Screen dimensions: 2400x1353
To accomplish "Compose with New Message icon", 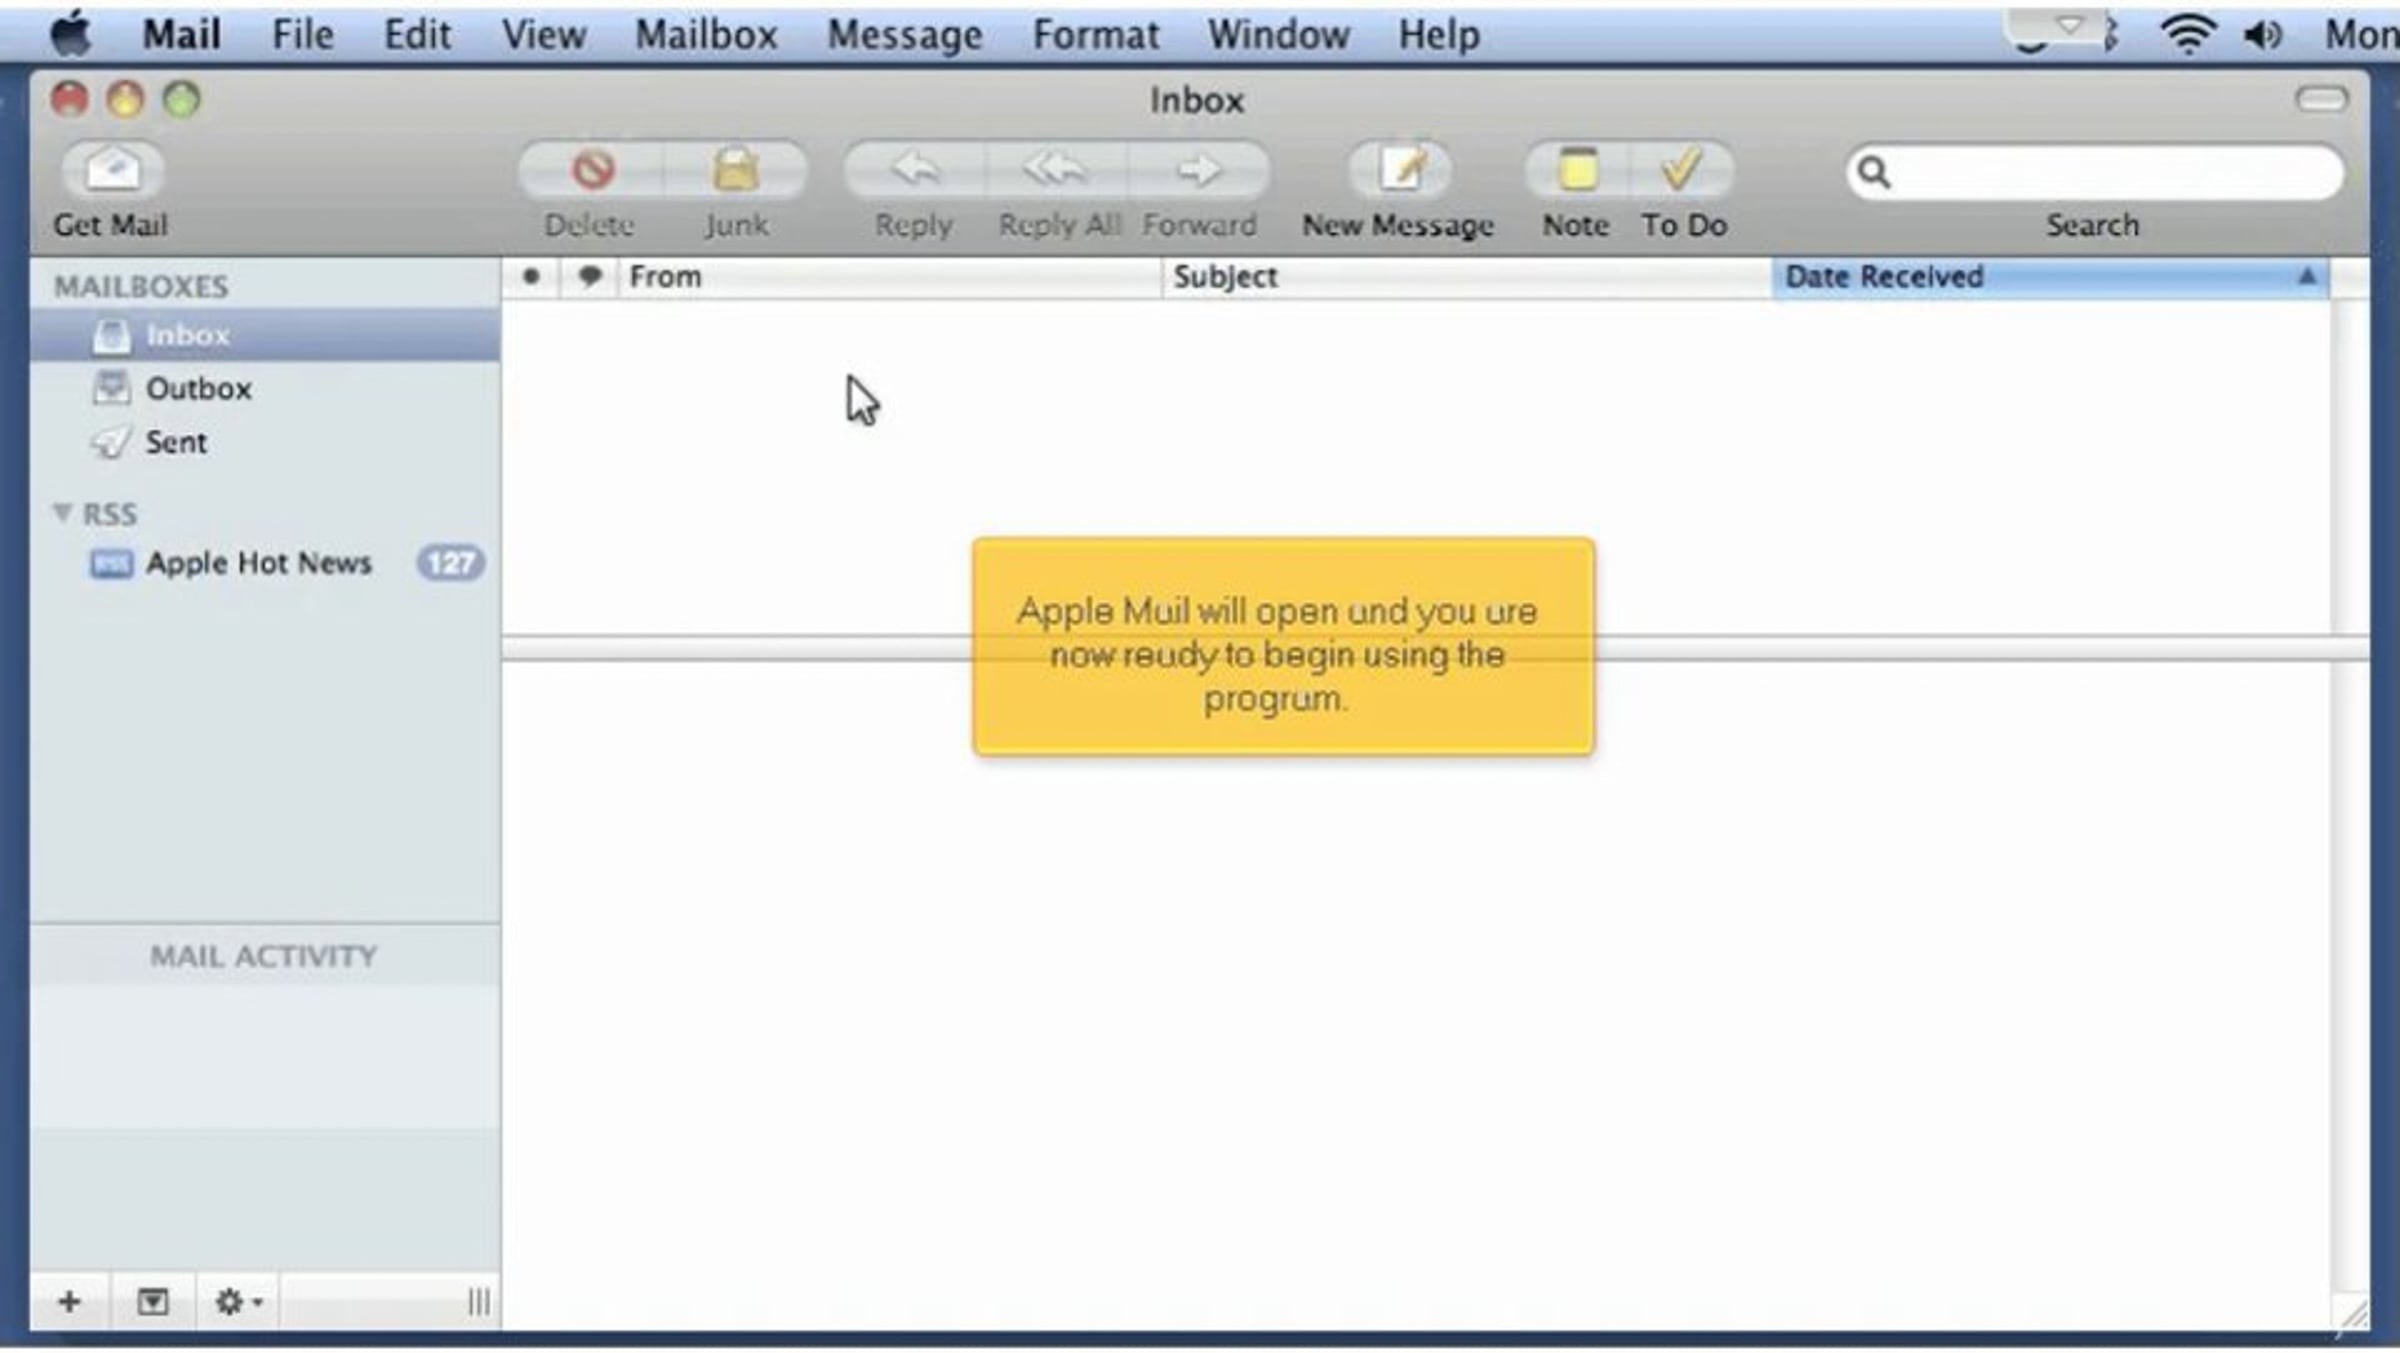I will click(1401, 170).
